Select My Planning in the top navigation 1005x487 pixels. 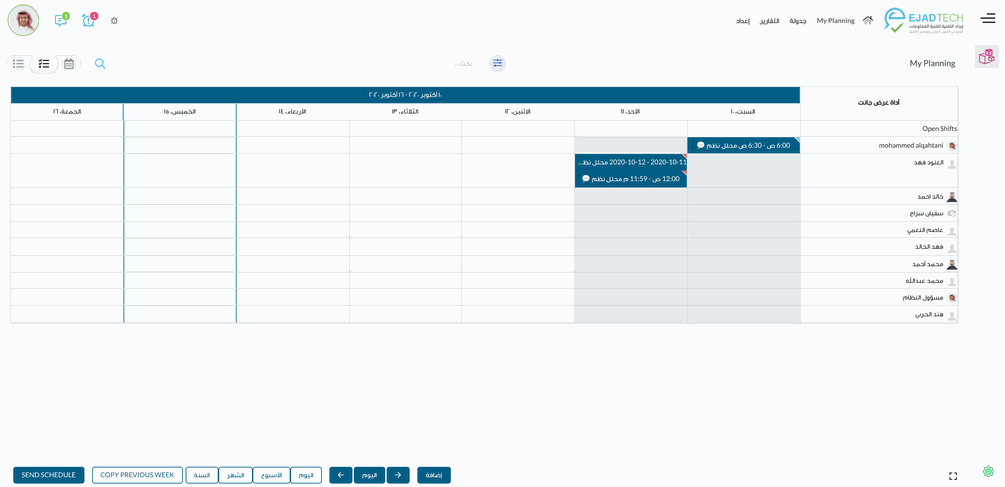tap(835, 21)
